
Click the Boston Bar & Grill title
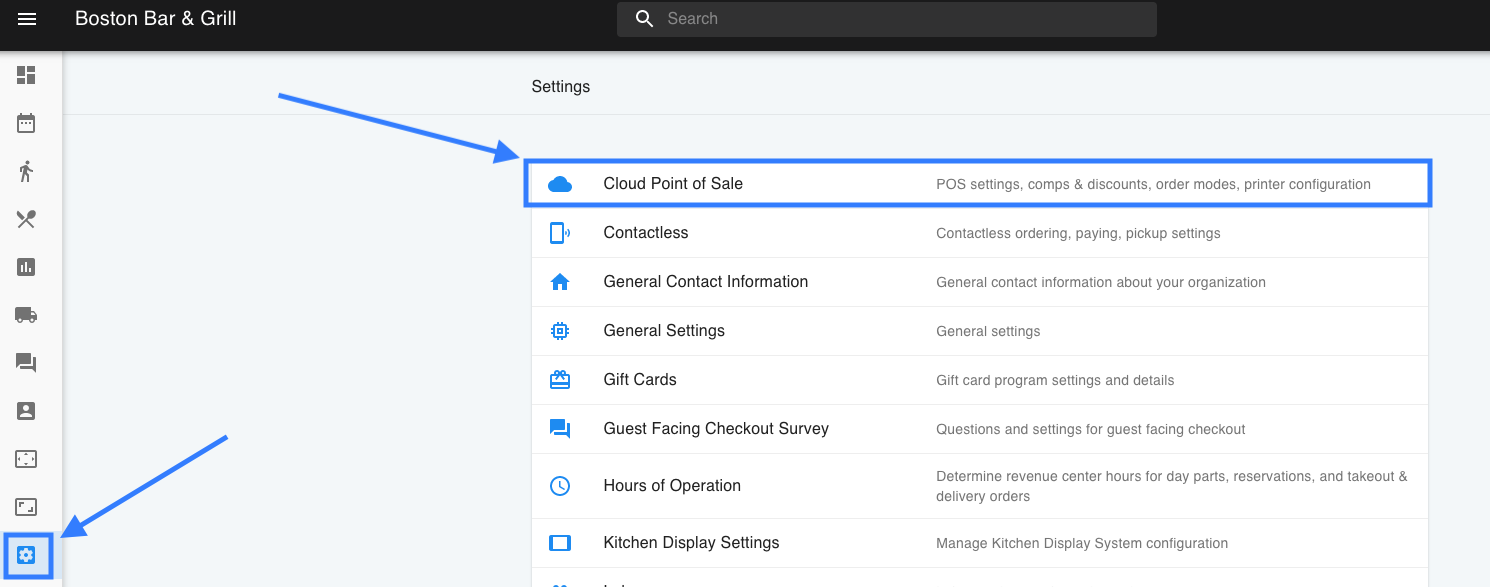pyautogui.click(x=156, y=19)
